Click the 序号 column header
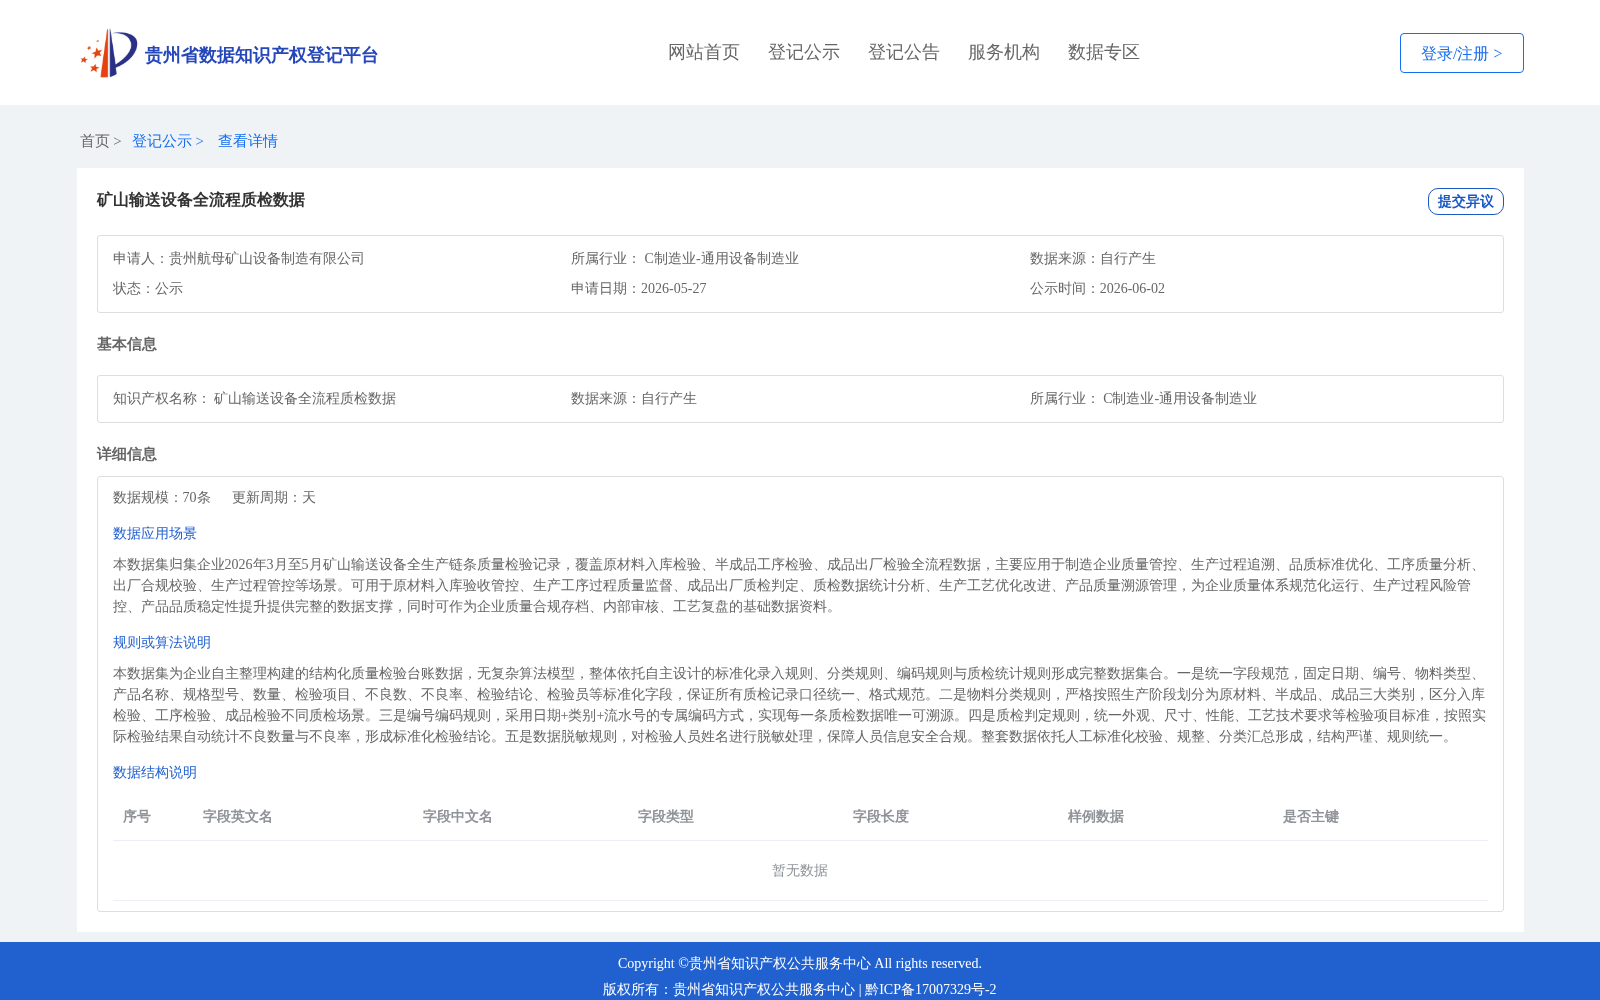 [x=137, y=816]
